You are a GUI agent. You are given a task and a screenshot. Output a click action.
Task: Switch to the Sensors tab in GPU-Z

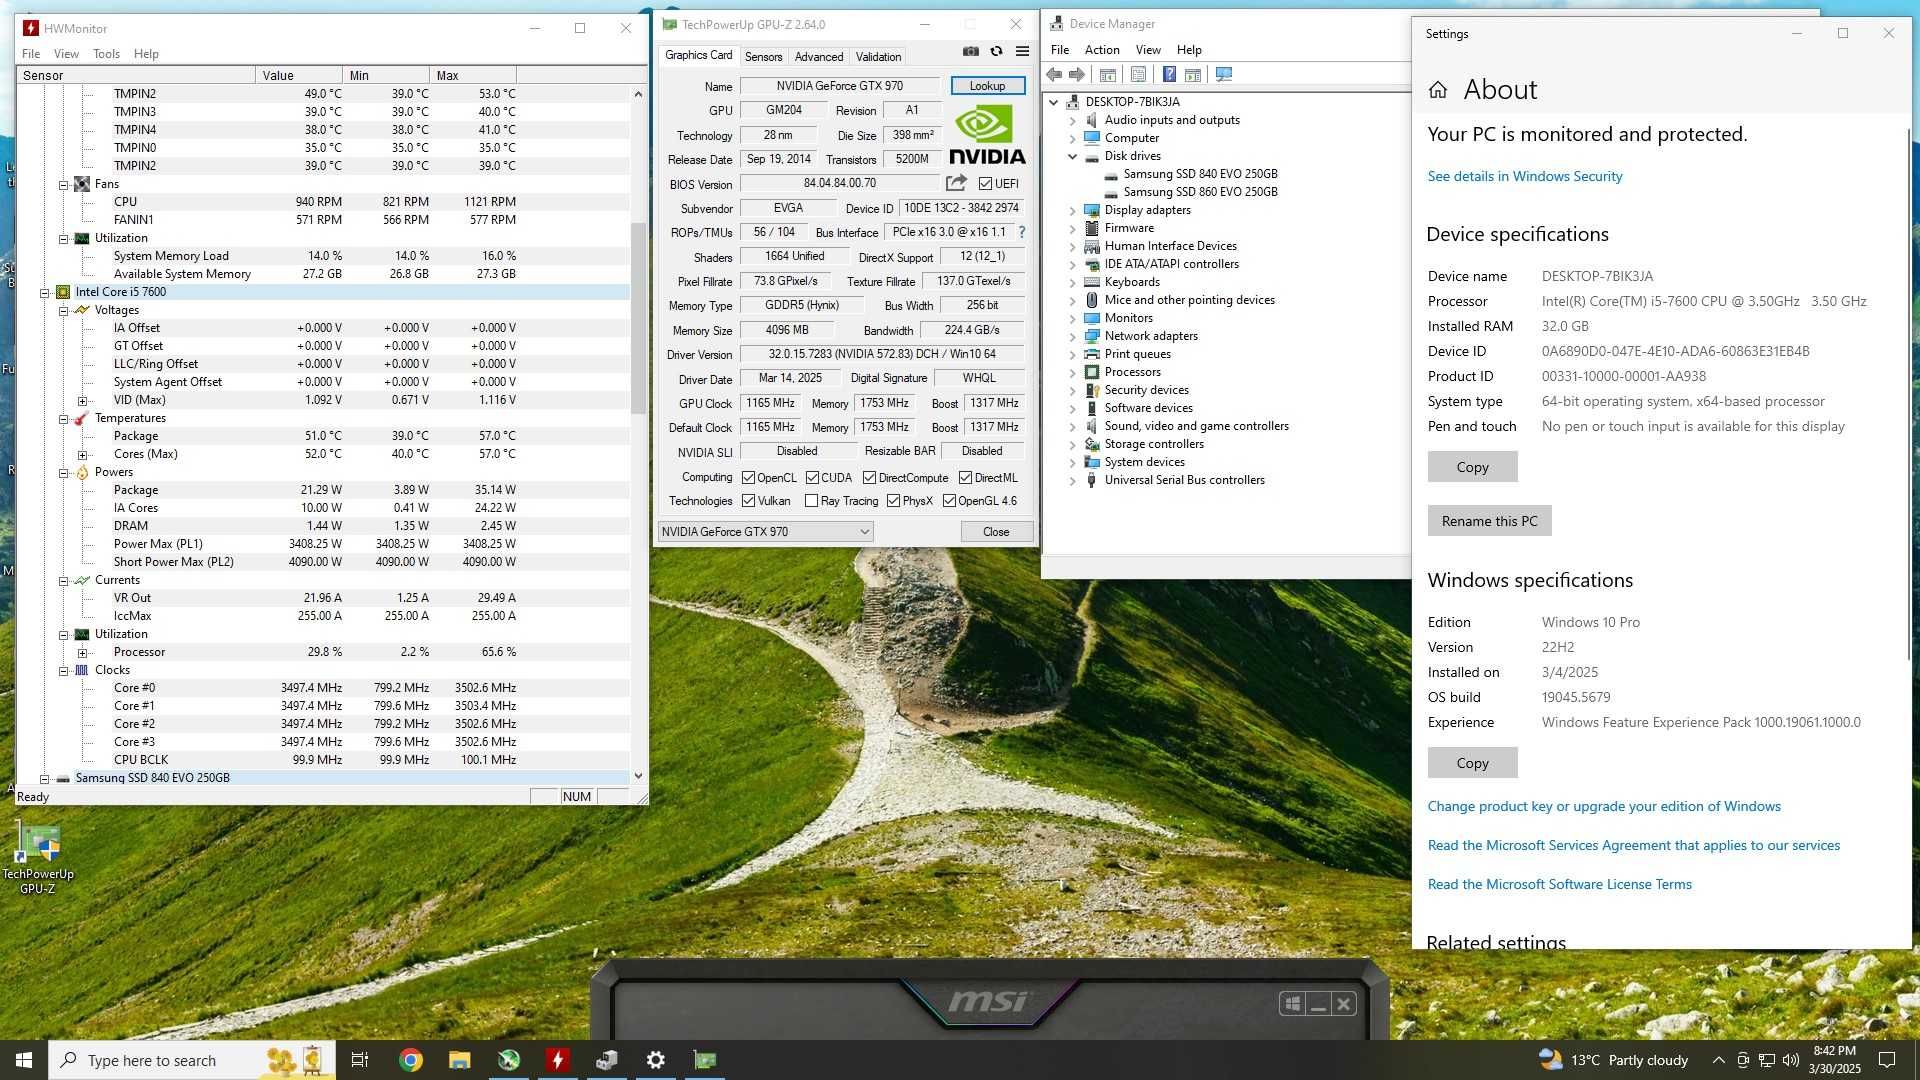pyautogui.click(x=763, y=57)
